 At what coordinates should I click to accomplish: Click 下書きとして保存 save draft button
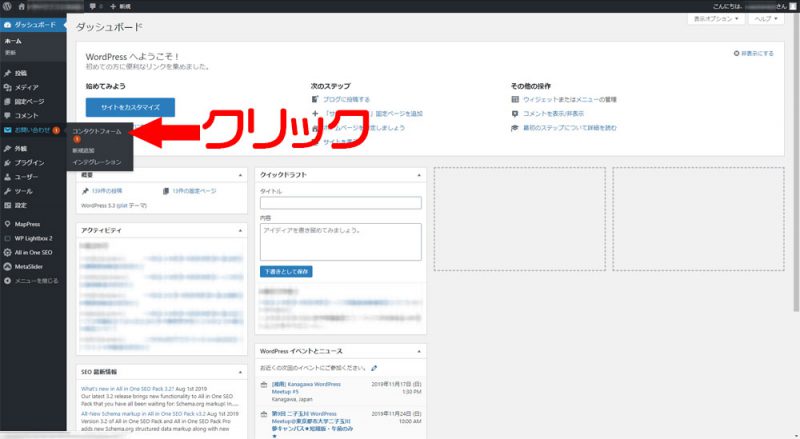click(x=286, y=272)
